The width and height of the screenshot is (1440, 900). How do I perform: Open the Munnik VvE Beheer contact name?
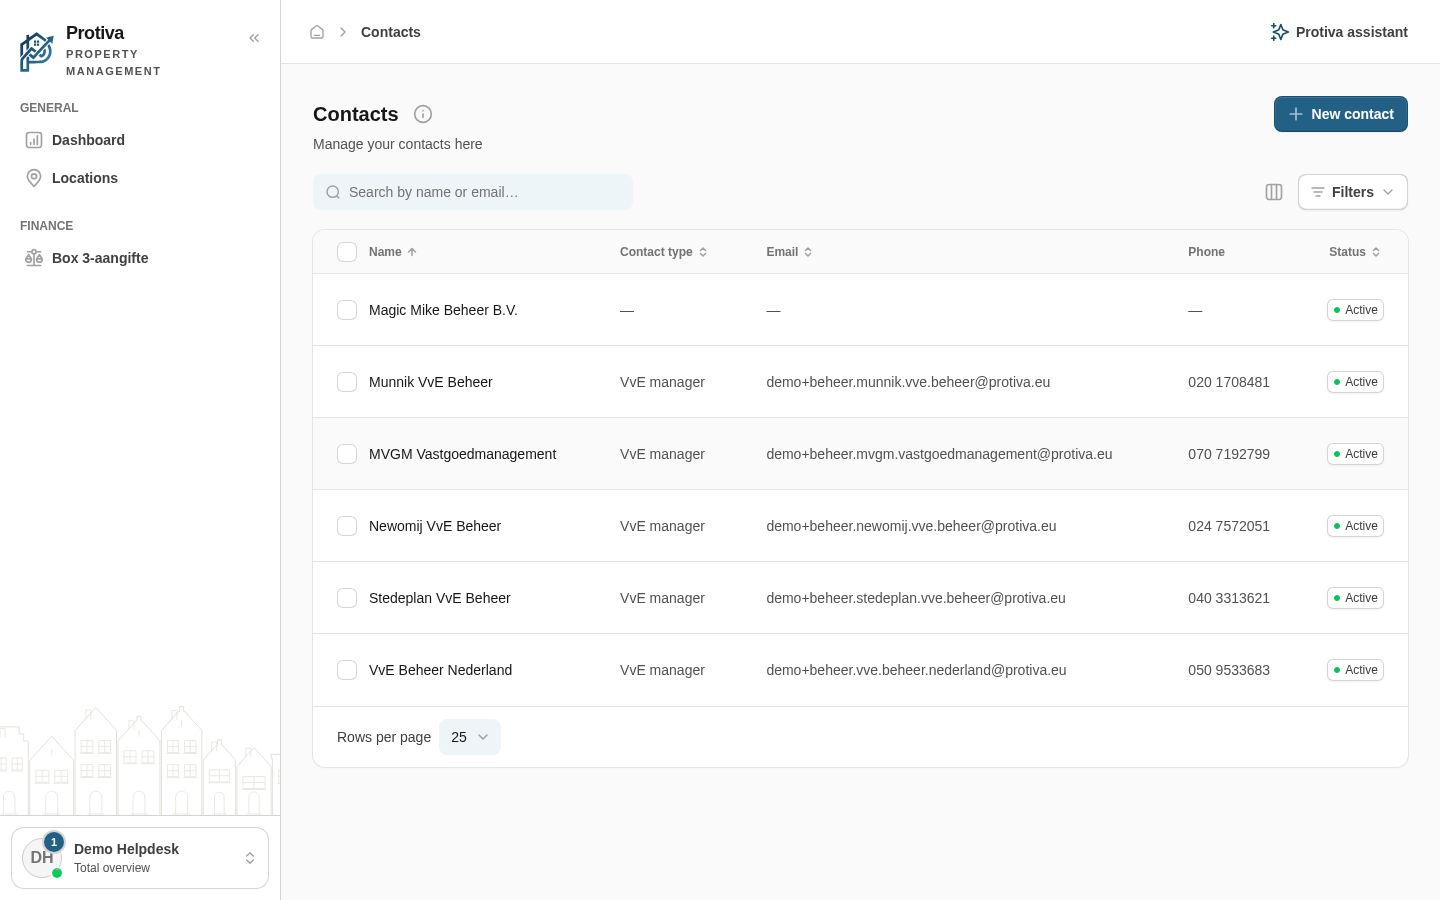(431, 382)
